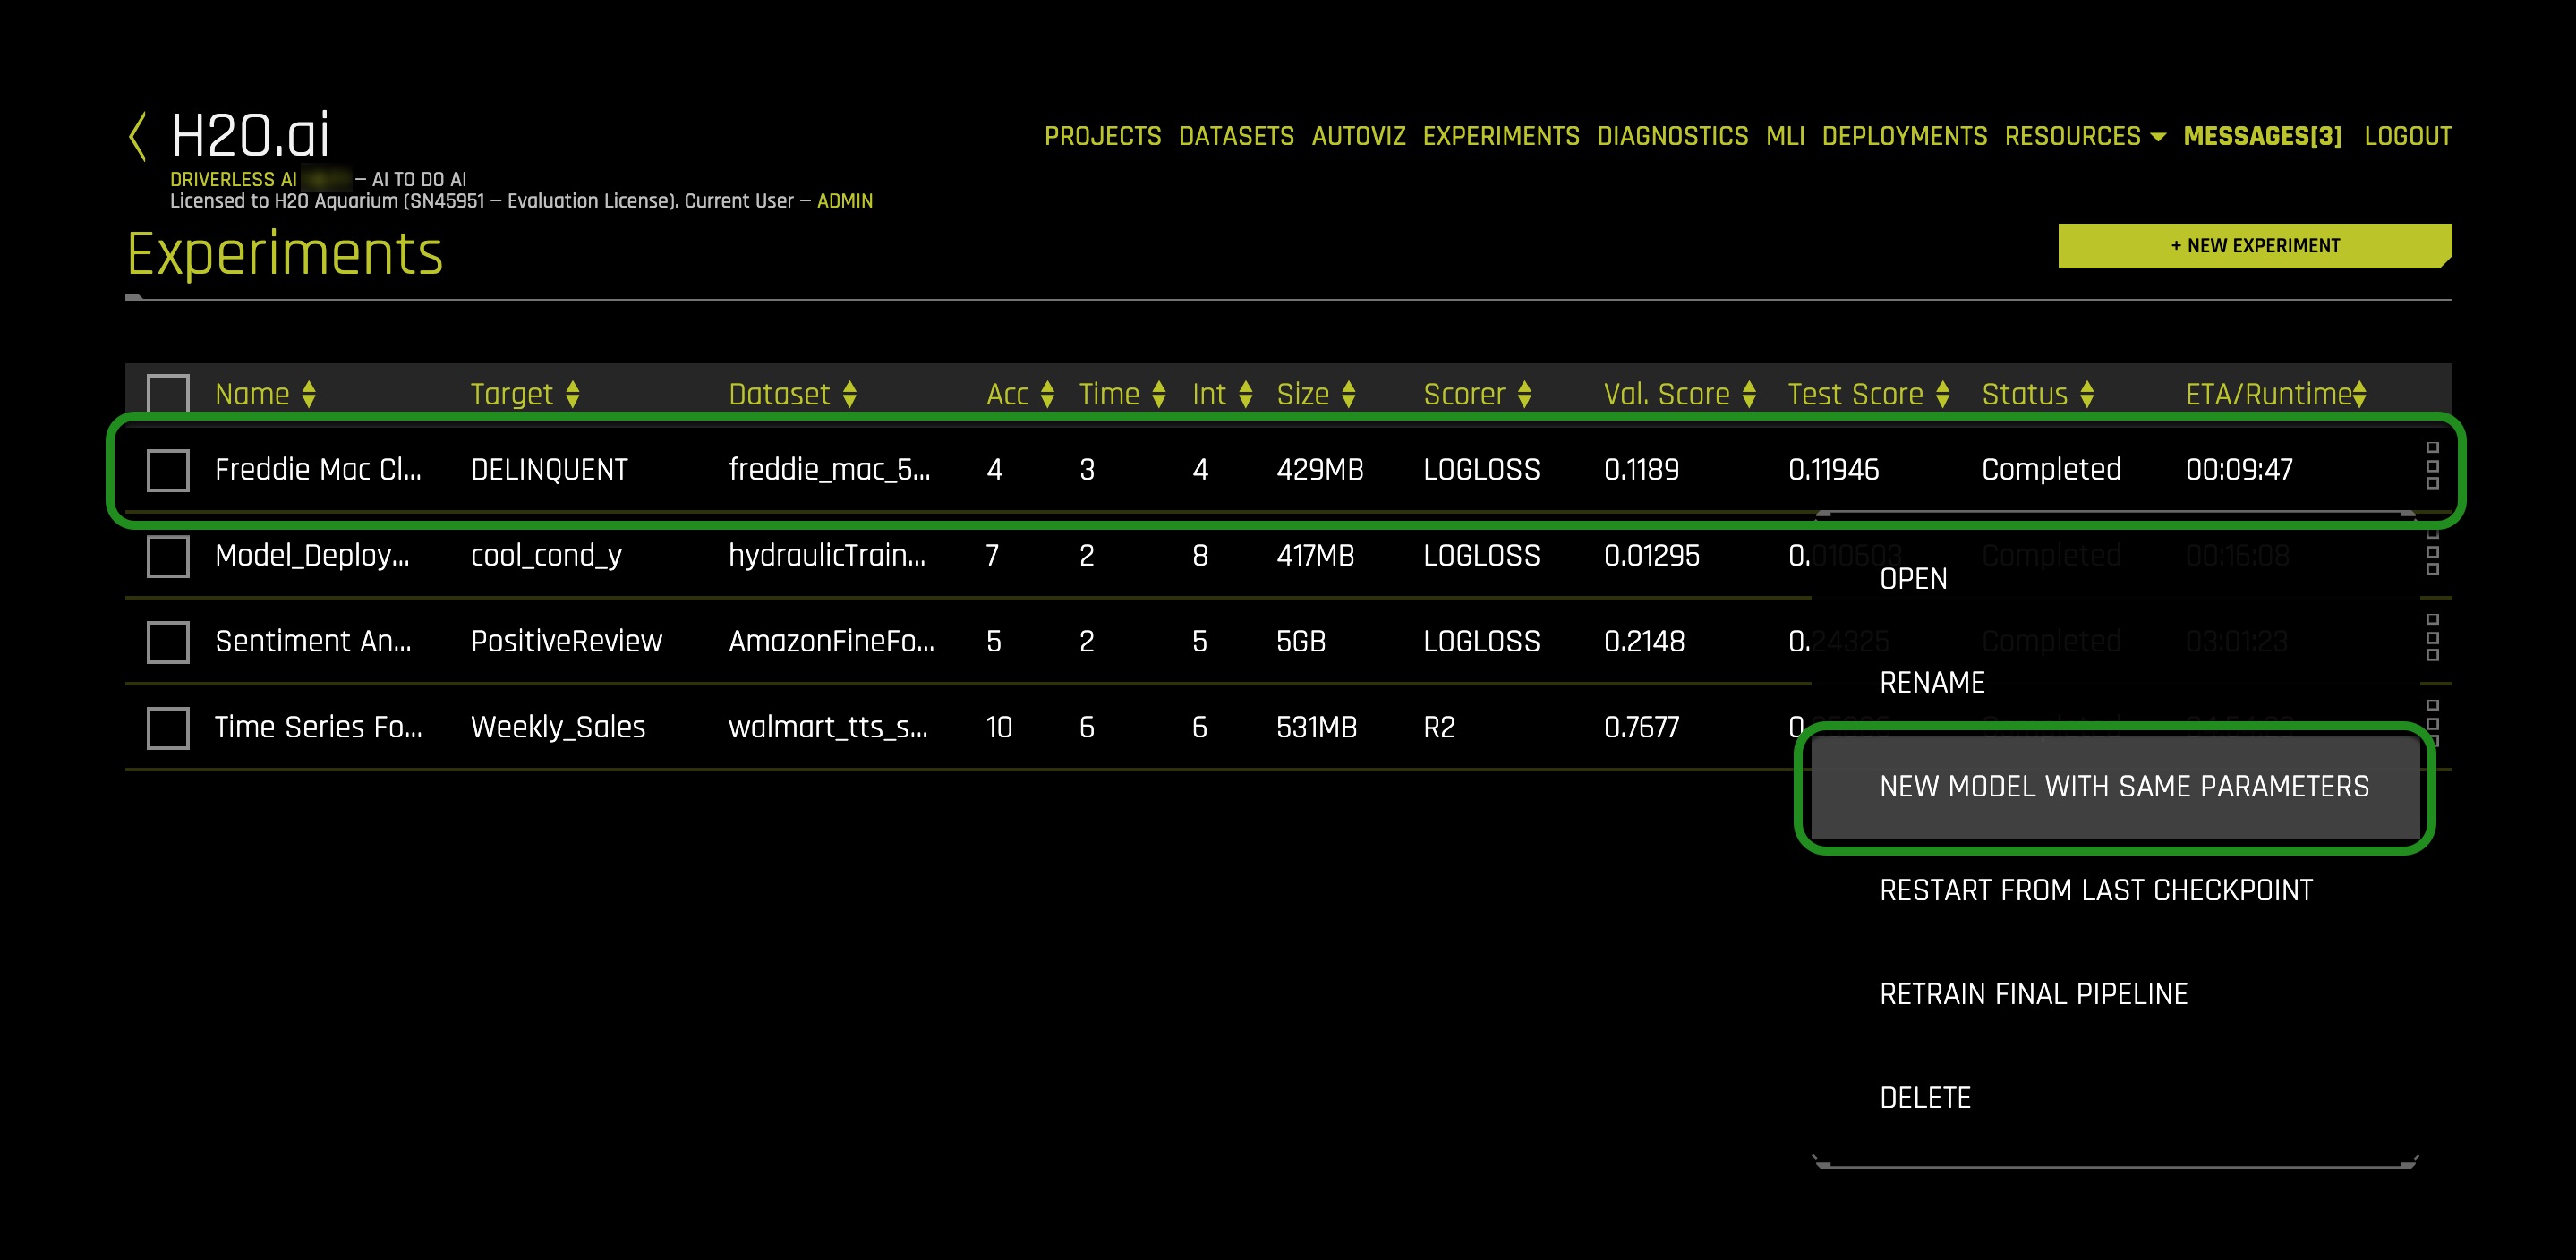The width and height of the screenshot is (2576, 1260).
Task: Sort by Test Score column arrows
Action: tap(1943, 394)
